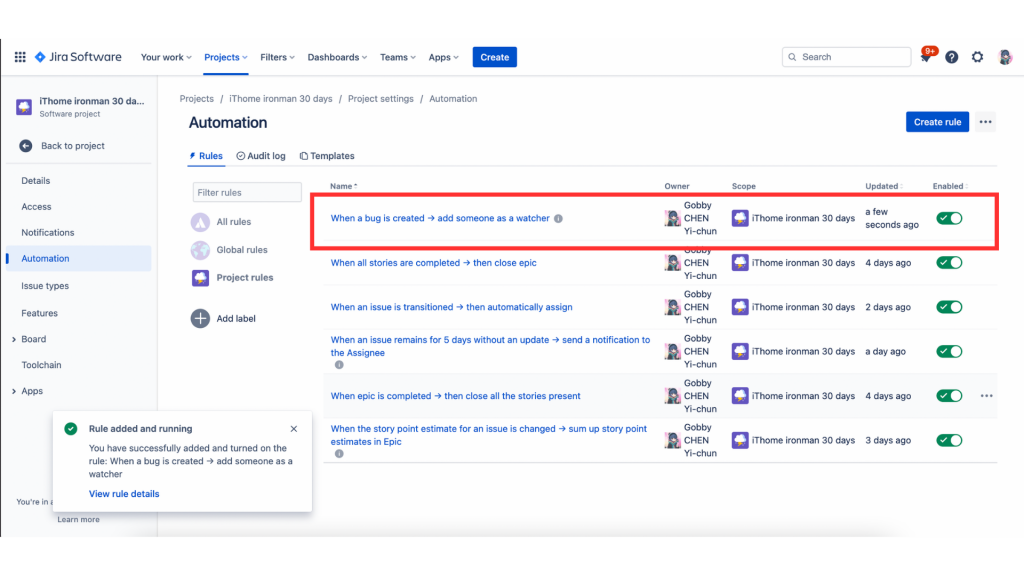Click the search magnifier icon

point(792,57)
